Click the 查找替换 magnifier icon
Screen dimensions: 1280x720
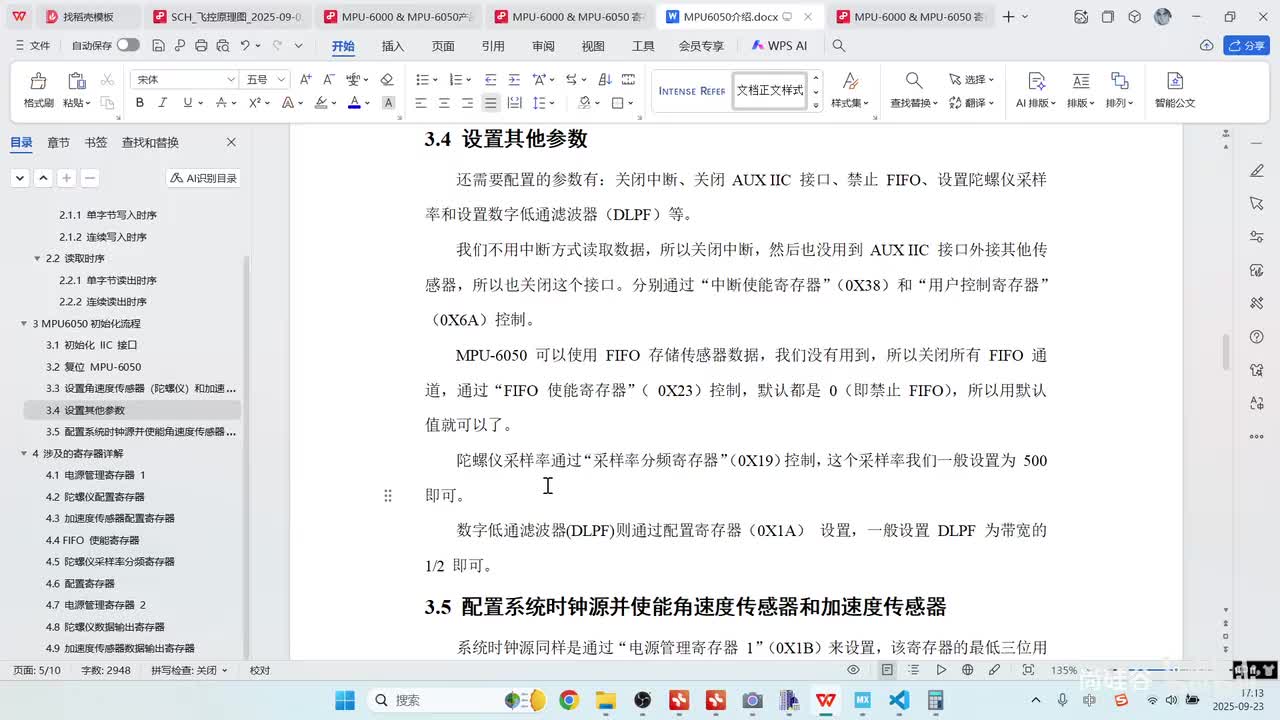coord(913,80)
